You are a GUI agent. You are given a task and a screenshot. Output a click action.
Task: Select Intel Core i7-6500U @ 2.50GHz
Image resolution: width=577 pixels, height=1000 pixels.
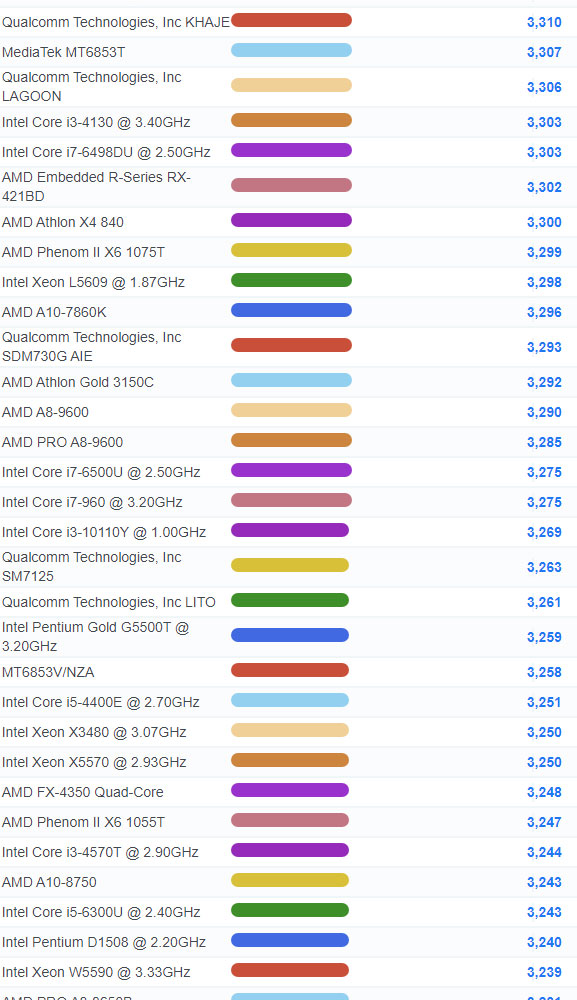(x=101, y=473)
